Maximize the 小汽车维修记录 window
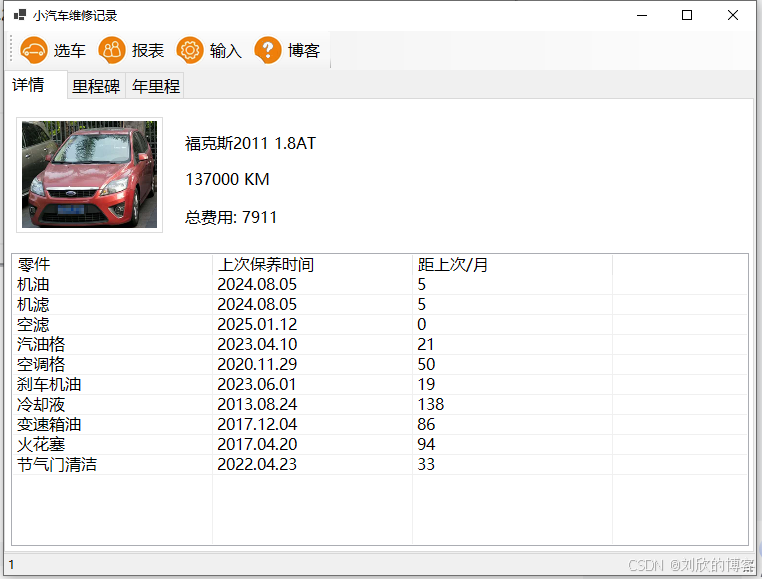Image resolution: width=762 pixels, height=579 pixels. point(687,15)
